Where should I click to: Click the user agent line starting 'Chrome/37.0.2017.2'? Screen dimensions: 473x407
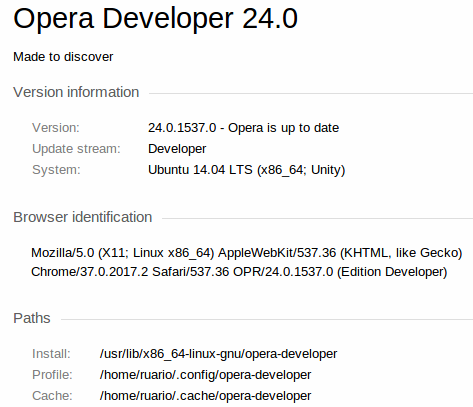(x=239, y=272)
